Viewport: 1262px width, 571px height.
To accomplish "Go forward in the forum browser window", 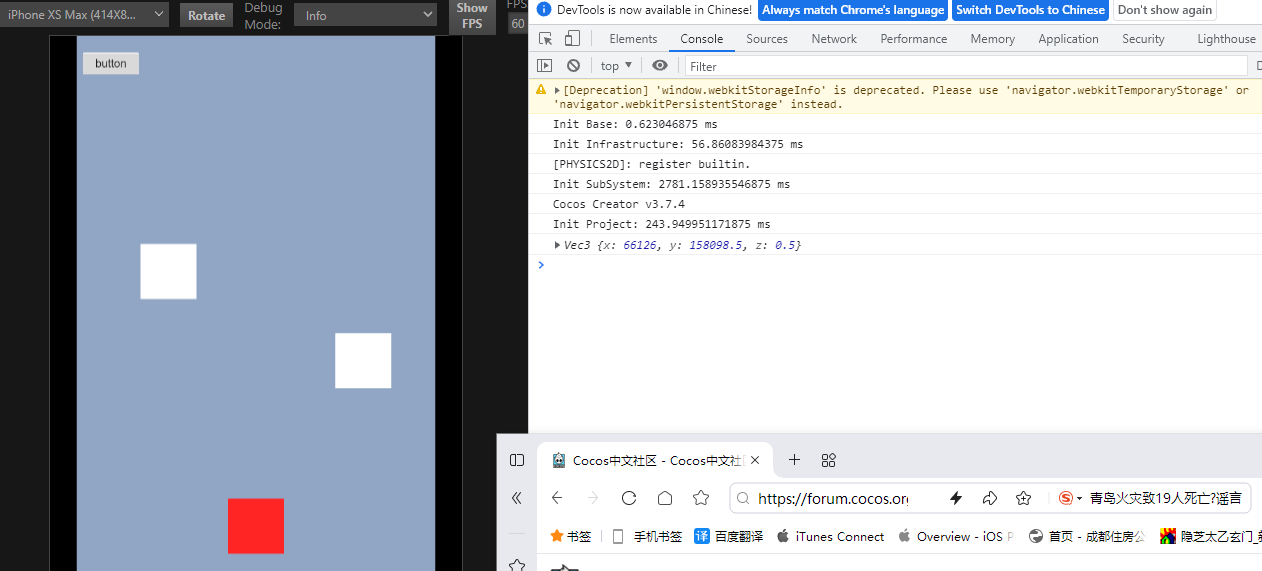I will 593,498.
